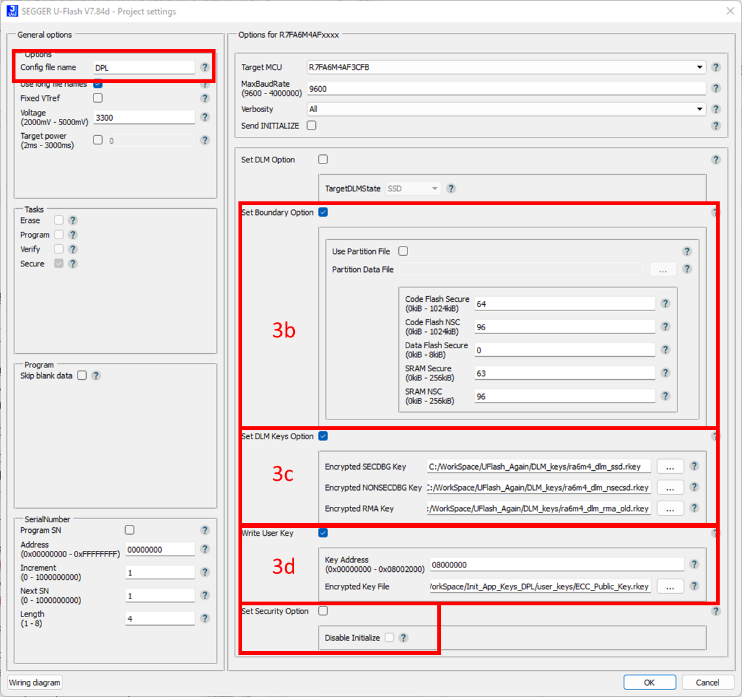Open help for Data Flash Secure size

click(665, 349)
